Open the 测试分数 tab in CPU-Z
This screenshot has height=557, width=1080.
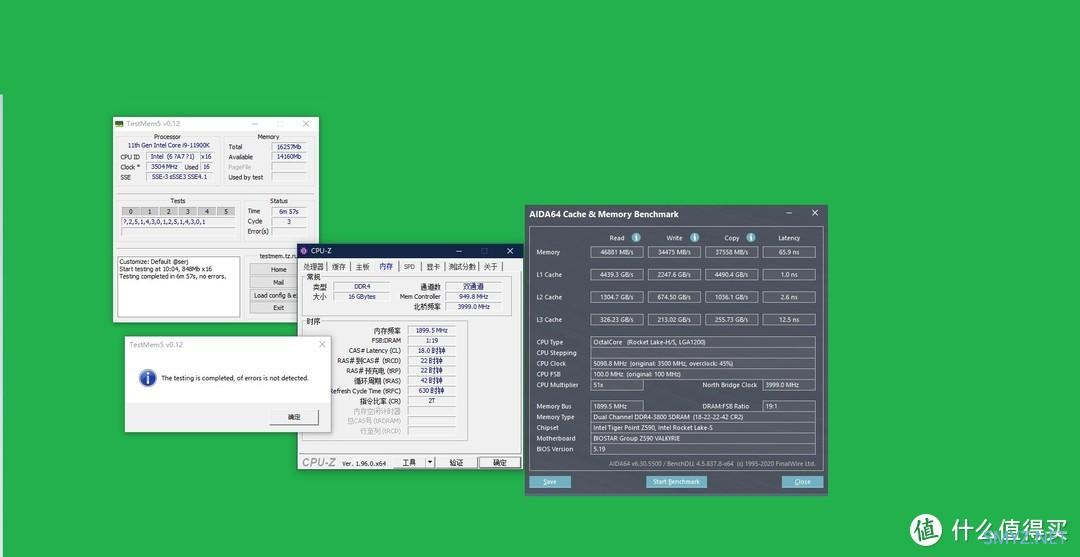461,266
